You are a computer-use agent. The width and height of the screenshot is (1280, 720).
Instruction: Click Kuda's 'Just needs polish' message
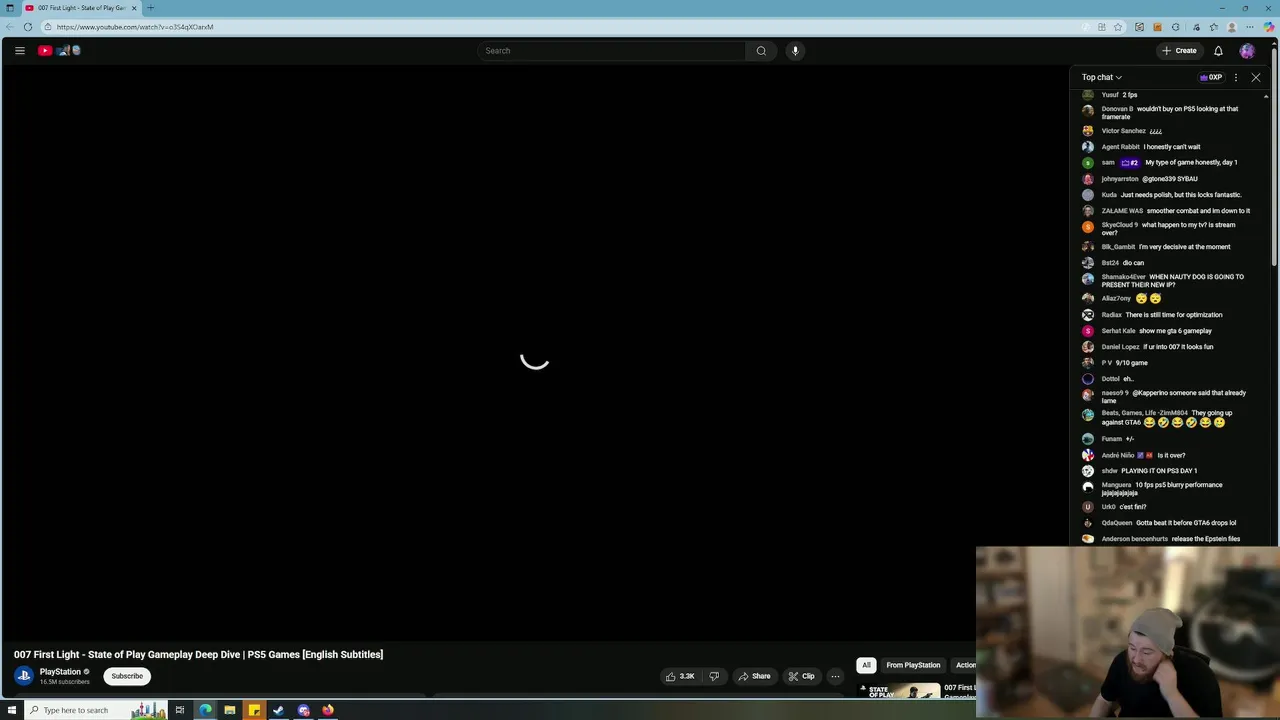click(1181, 195)
